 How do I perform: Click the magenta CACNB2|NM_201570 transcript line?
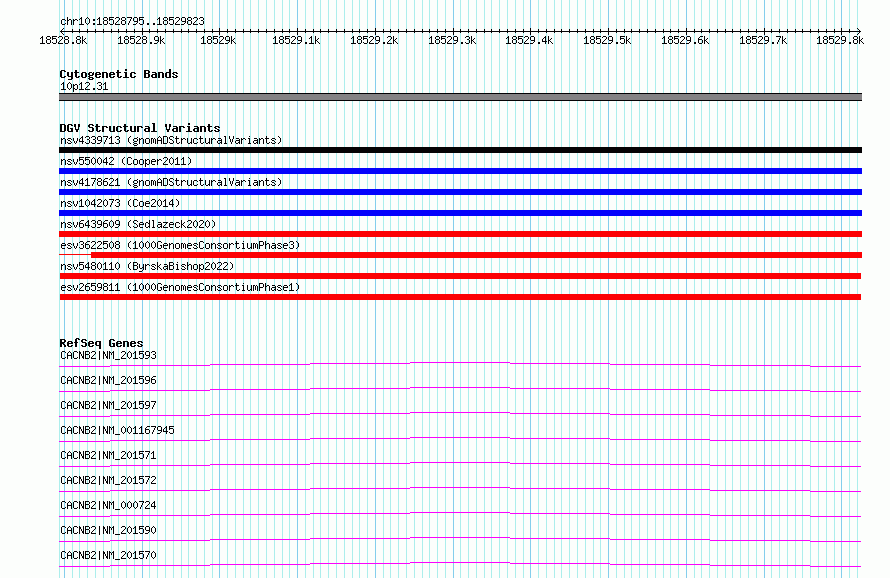(460, 564)
